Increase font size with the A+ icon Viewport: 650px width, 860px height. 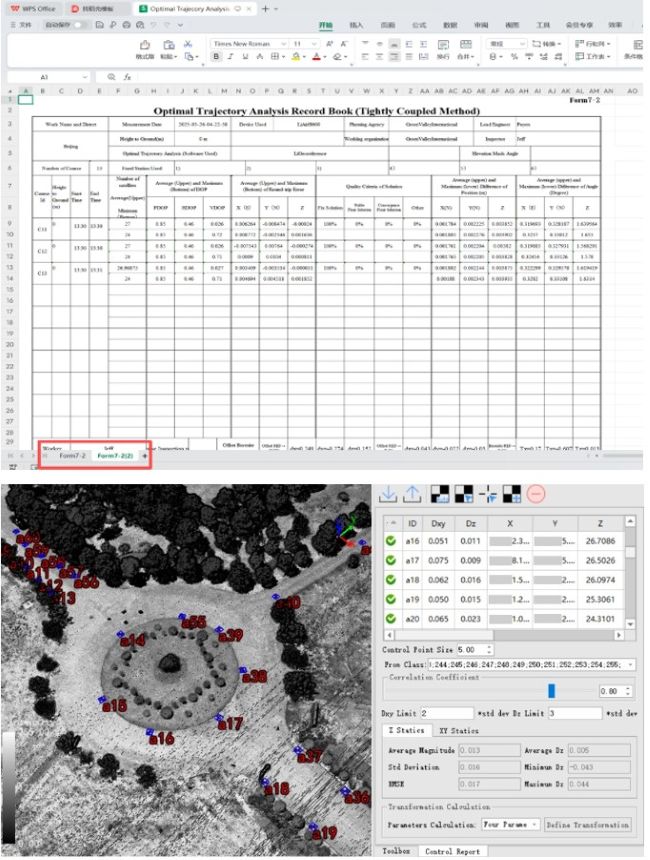pyautogui.click(x=330, y=43)
